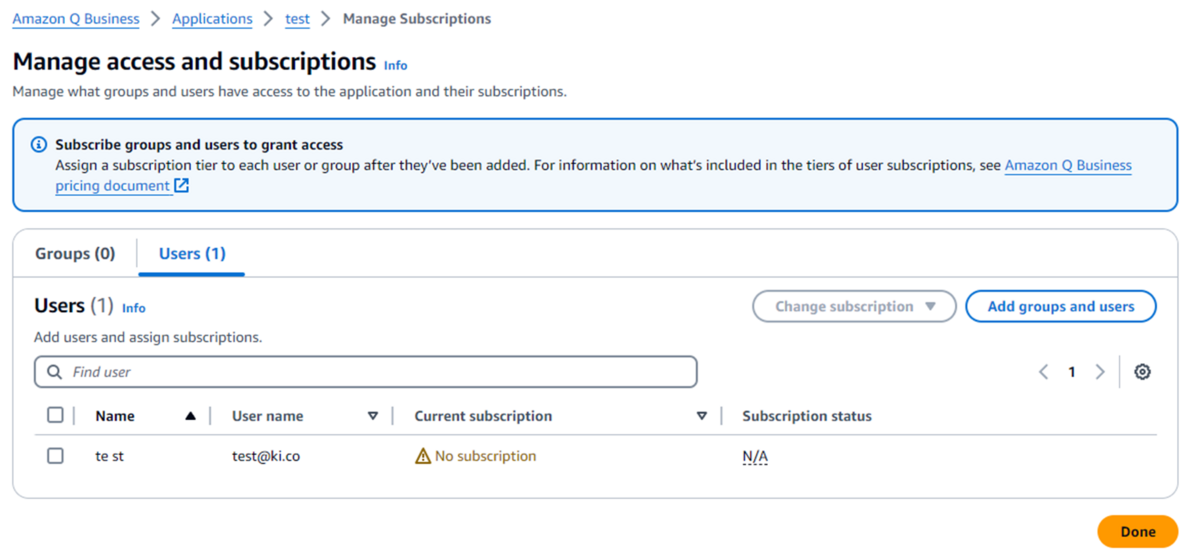The image size is (1200, 552).
Task: Click the info circle icon in the blue banner
Action: [39, 145]
